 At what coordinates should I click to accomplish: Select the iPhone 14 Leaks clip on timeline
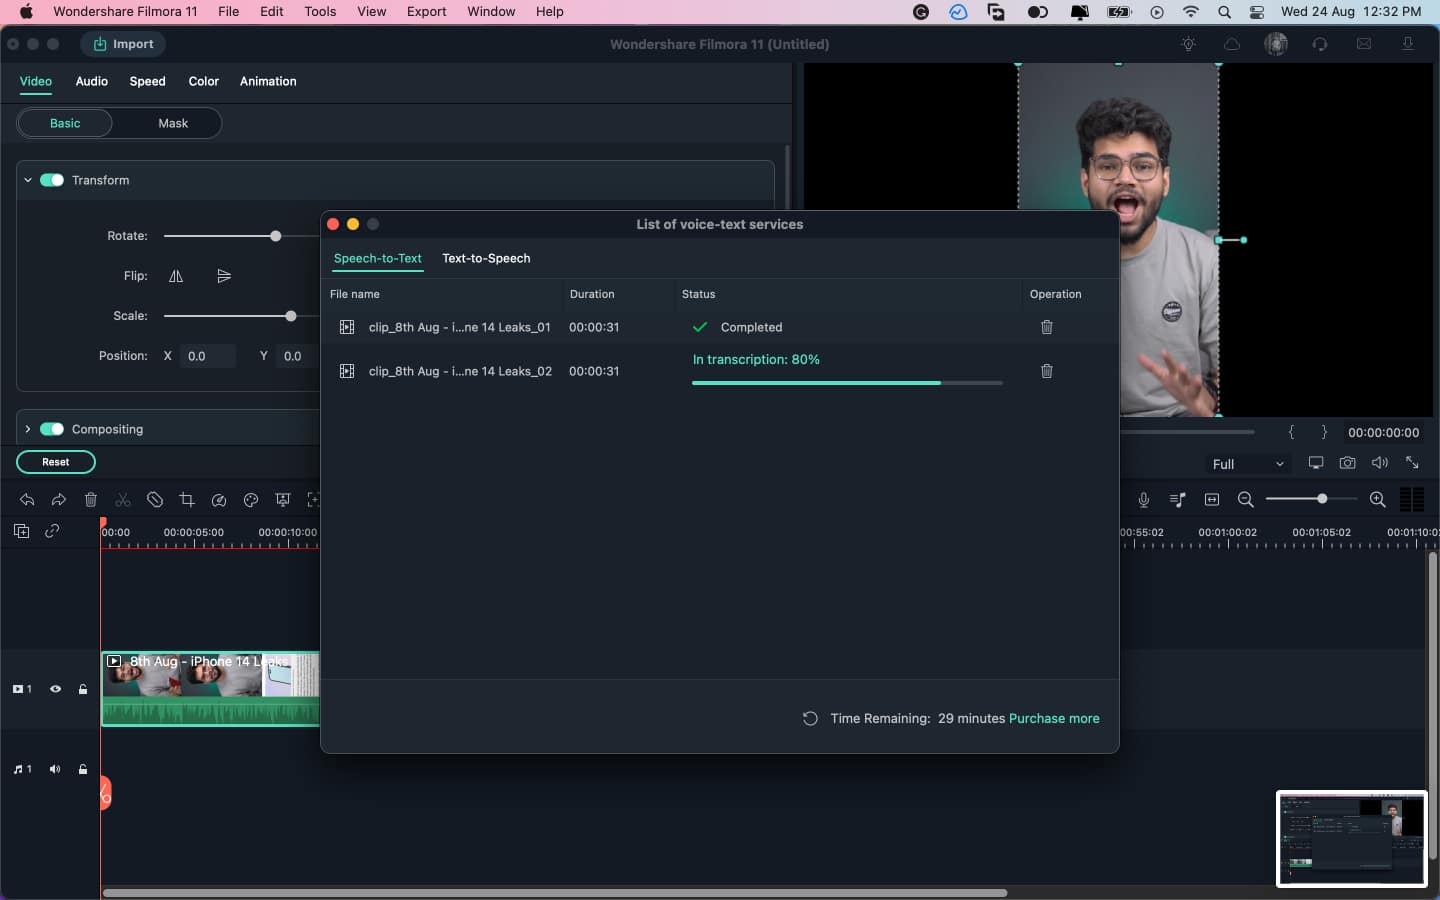point(210,689)
